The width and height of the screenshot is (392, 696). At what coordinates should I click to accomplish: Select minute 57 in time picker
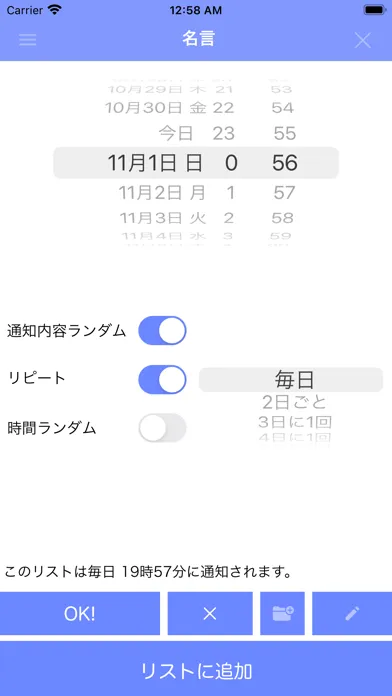(x=284, y=193)
